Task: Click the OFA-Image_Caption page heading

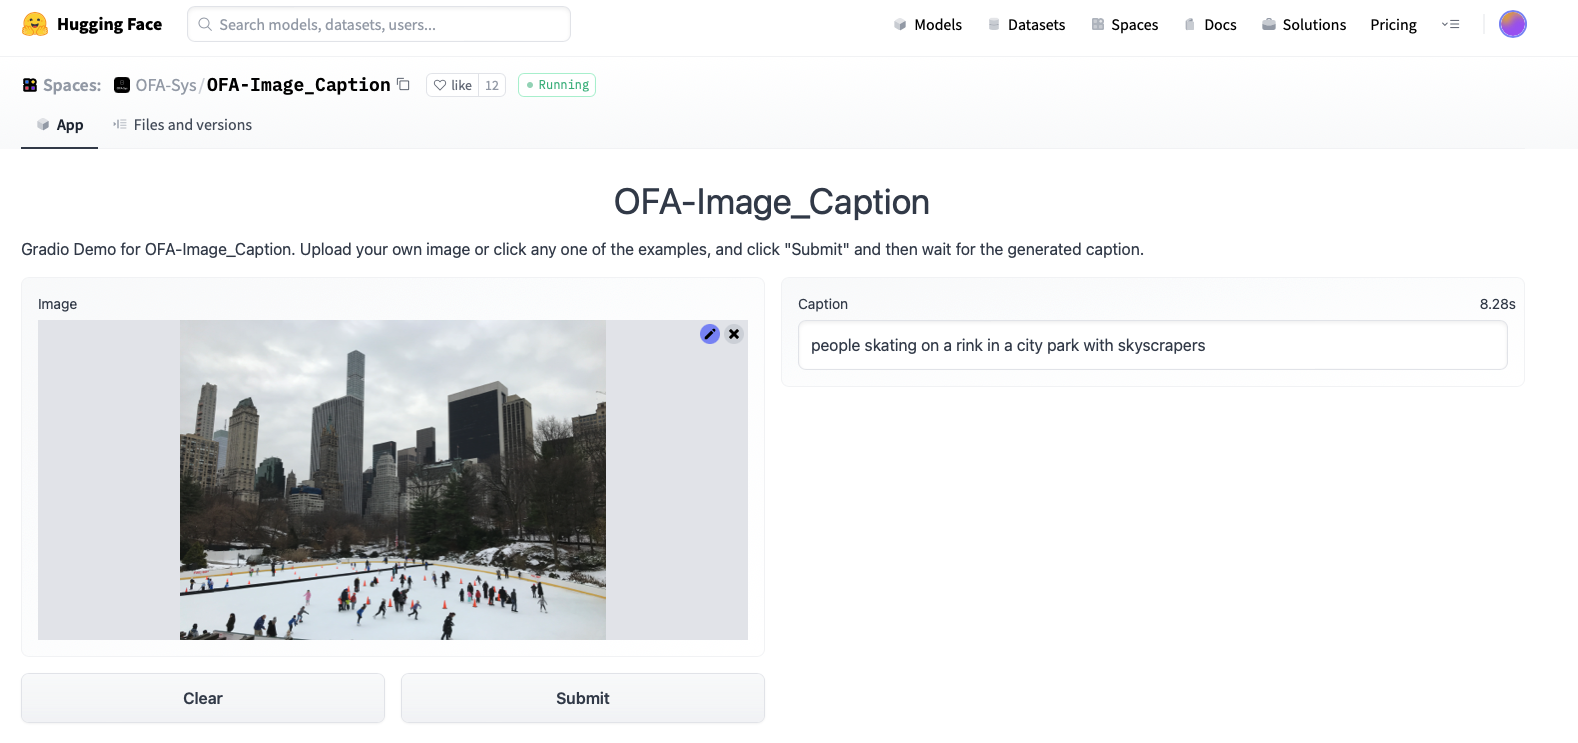Action: (772, 202)
